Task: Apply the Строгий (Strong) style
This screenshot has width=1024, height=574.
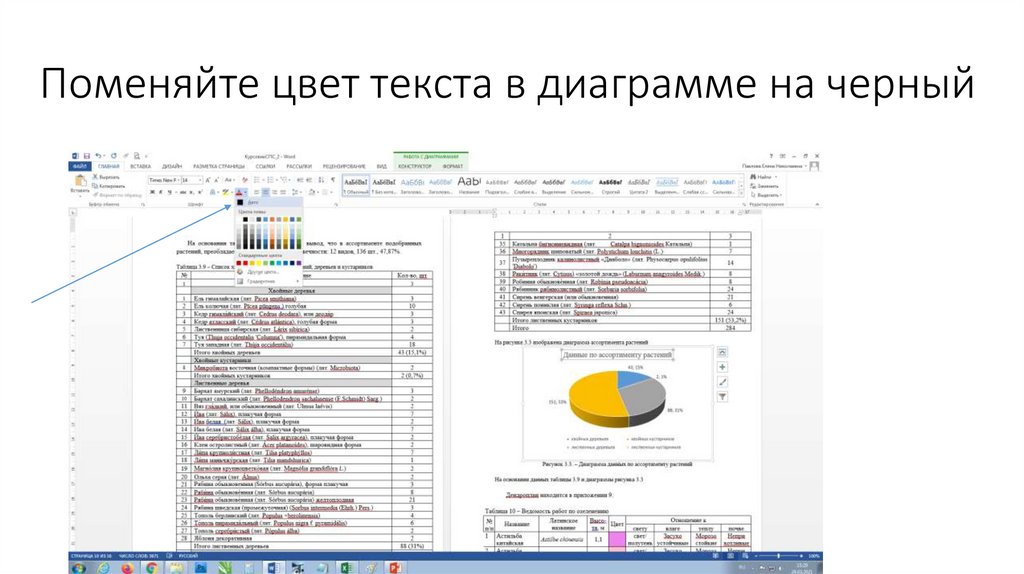Action: [x=610, y=186]
